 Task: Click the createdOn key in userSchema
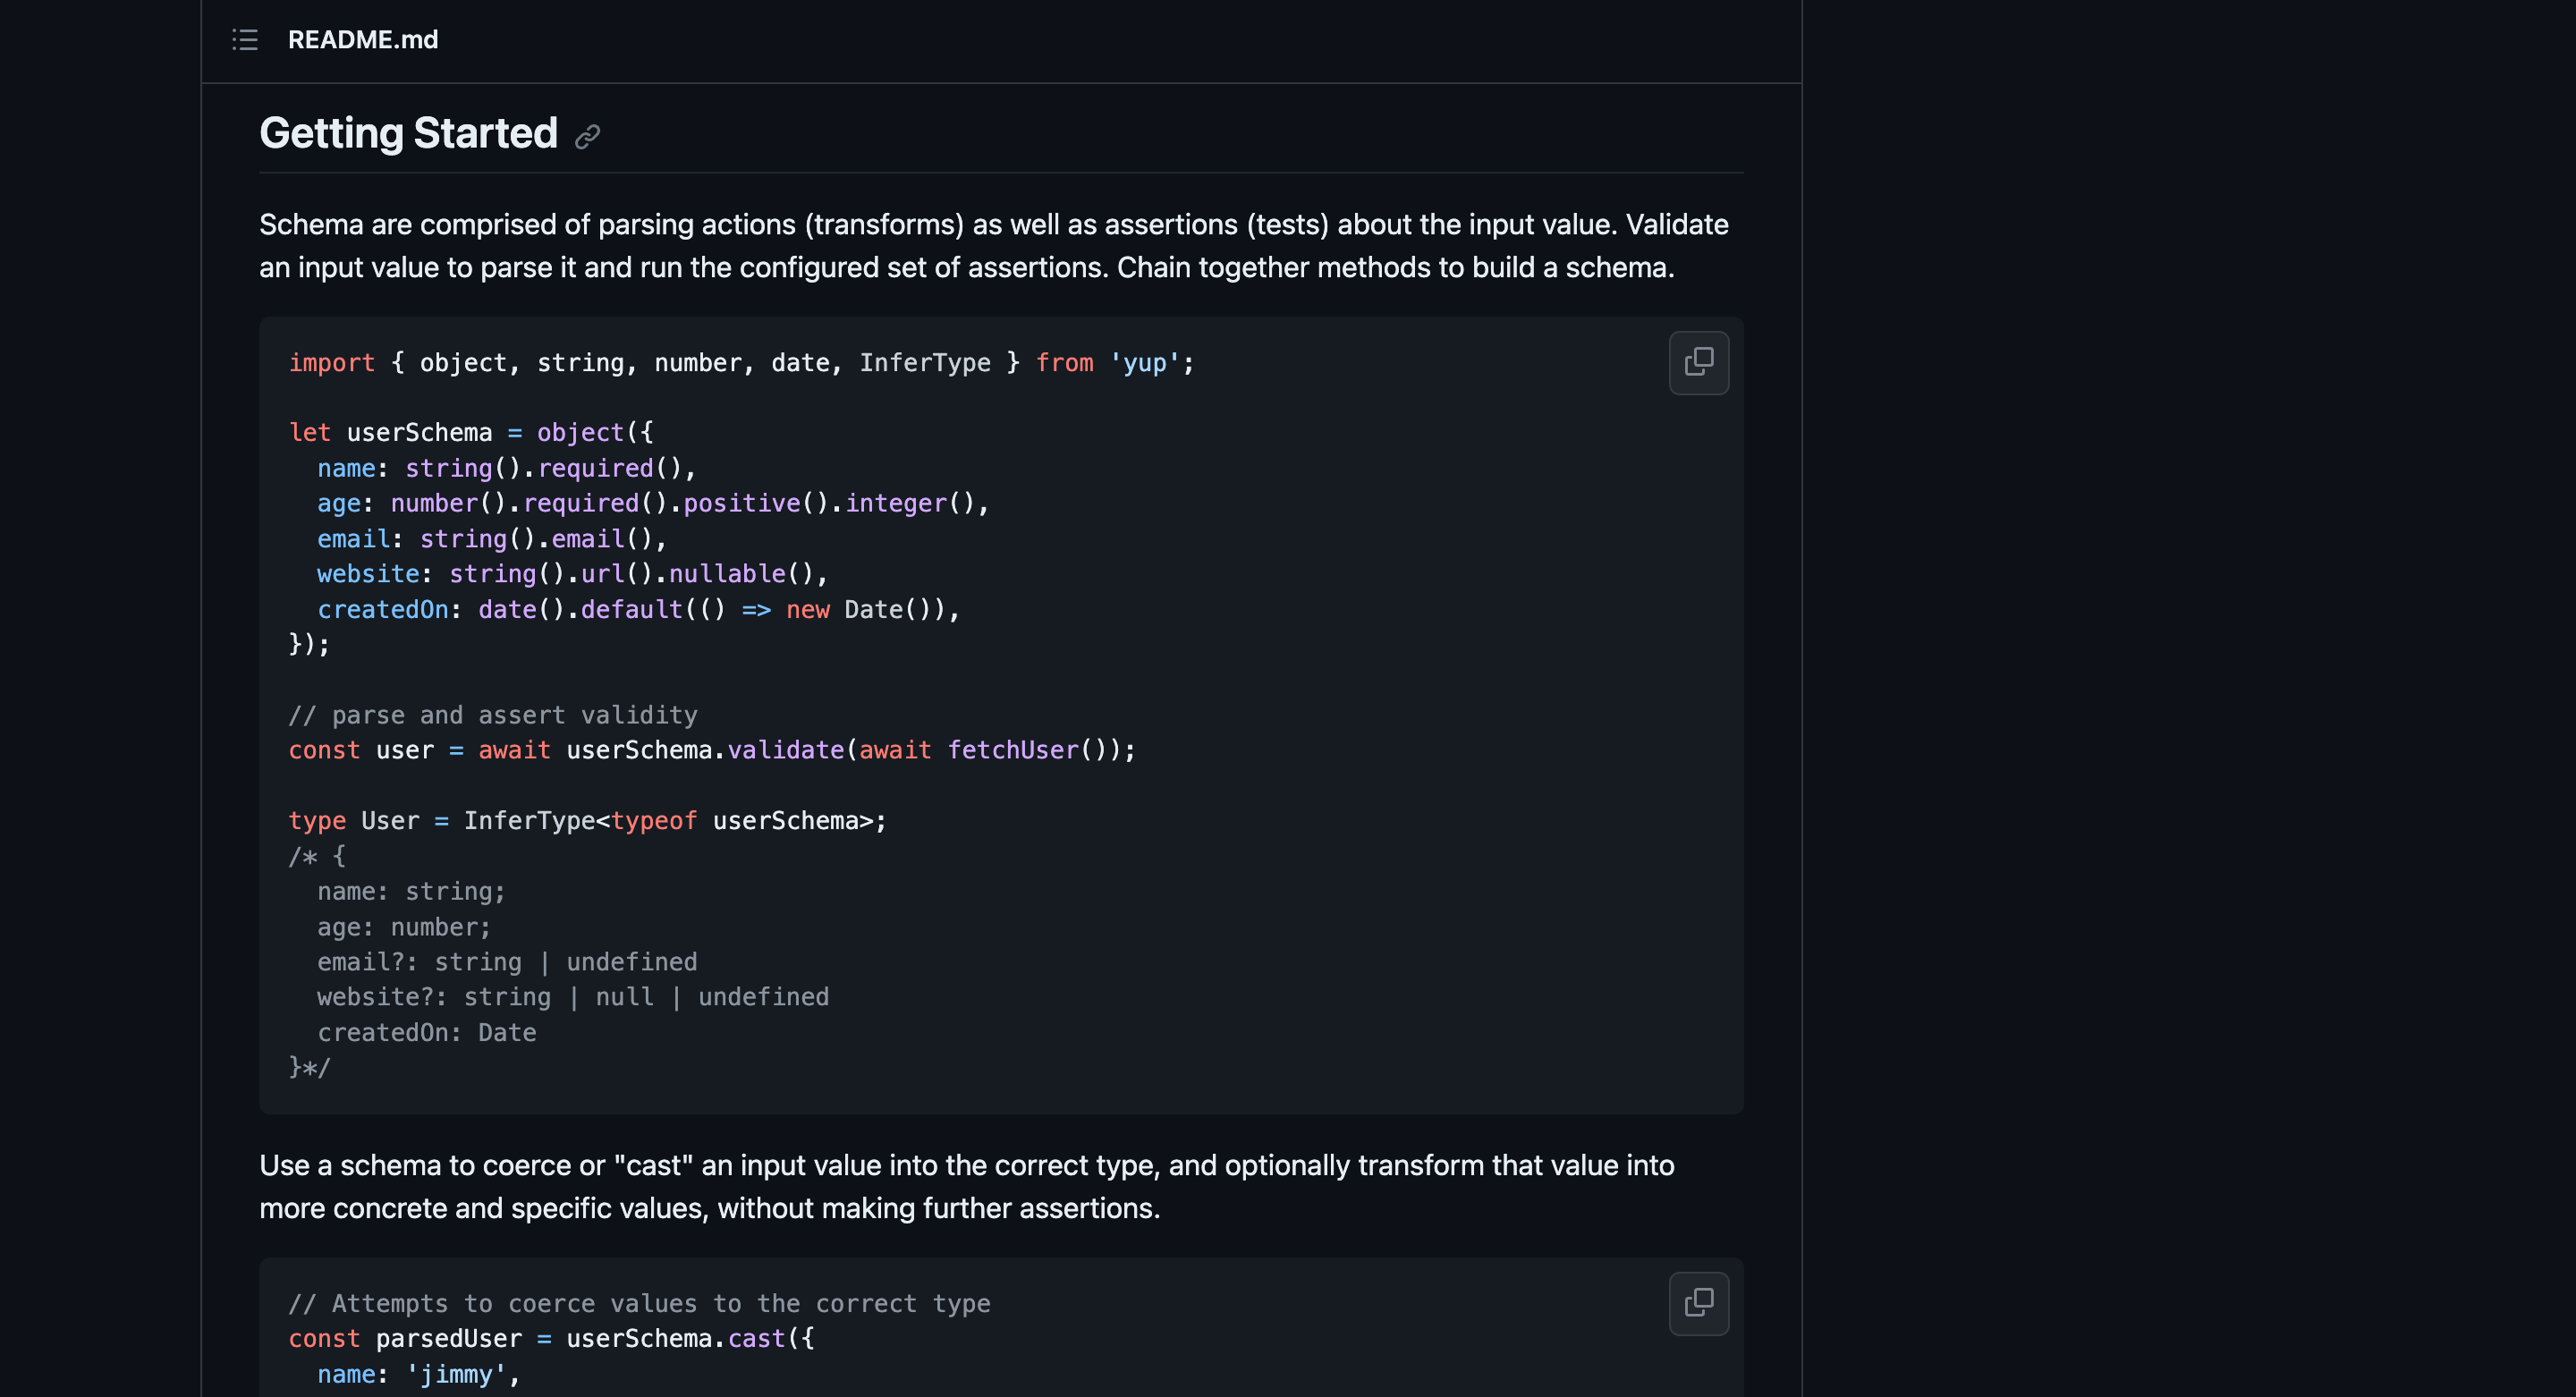tap(382, 609)
